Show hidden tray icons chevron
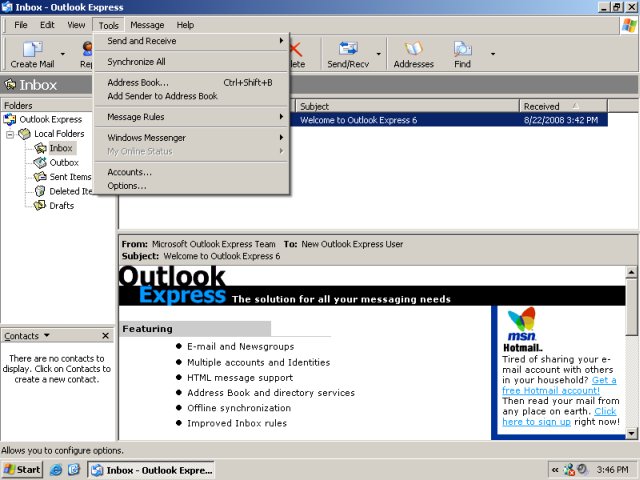 [x=556, y=470]
